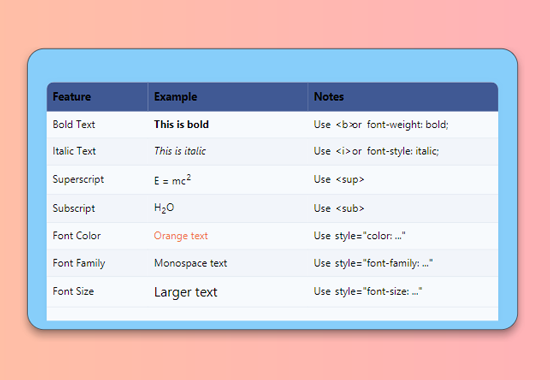Click the 'Orange text' example
The width and height of the screenshot is (550, 380).
pos(181,235)
